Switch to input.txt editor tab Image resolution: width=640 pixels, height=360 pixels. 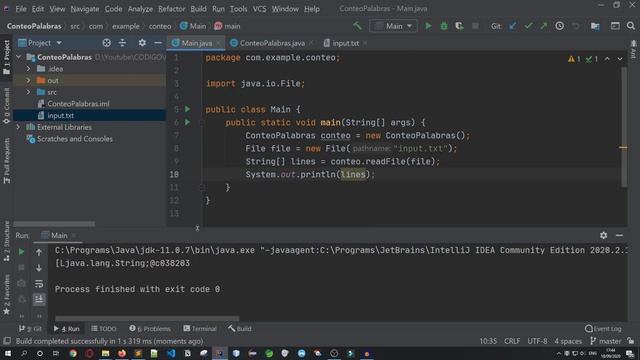pos(345,43)
